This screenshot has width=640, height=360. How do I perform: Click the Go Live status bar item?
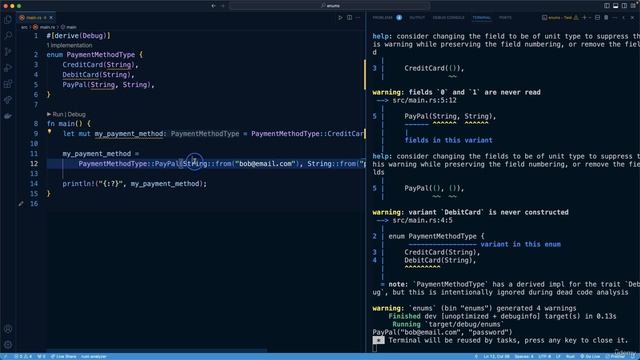[590, 356]
